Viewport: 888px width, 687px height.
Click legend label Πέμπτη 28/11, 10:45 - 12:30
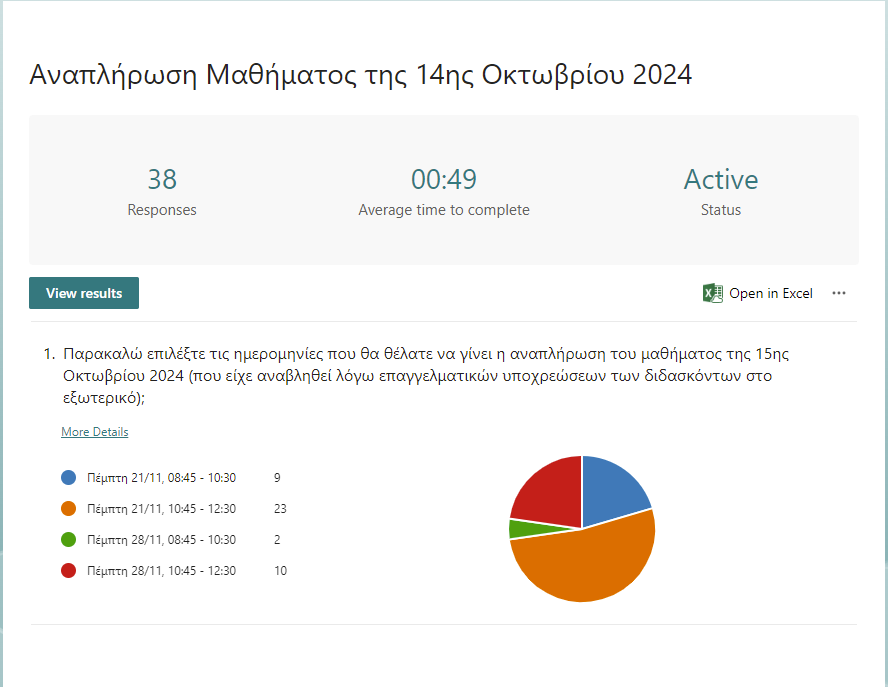point(161,570)
